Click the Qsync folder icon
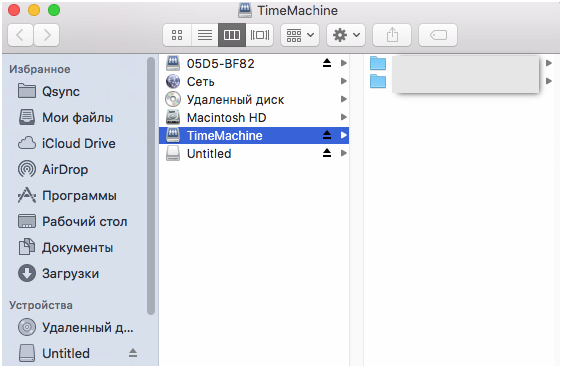 27,91
